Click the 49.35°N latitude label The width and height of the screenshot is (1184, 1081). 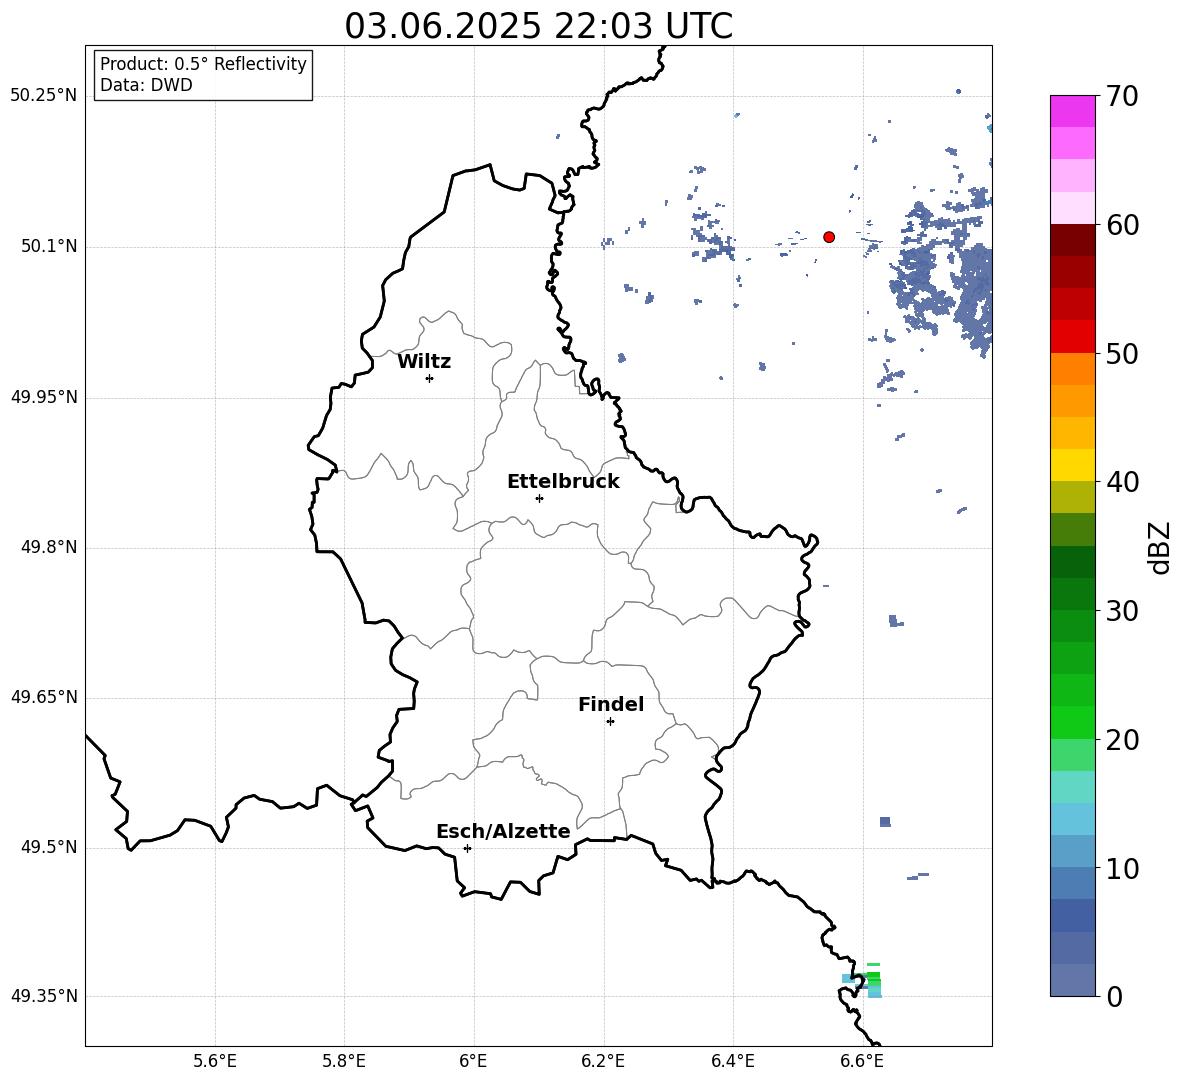[44, 996]
